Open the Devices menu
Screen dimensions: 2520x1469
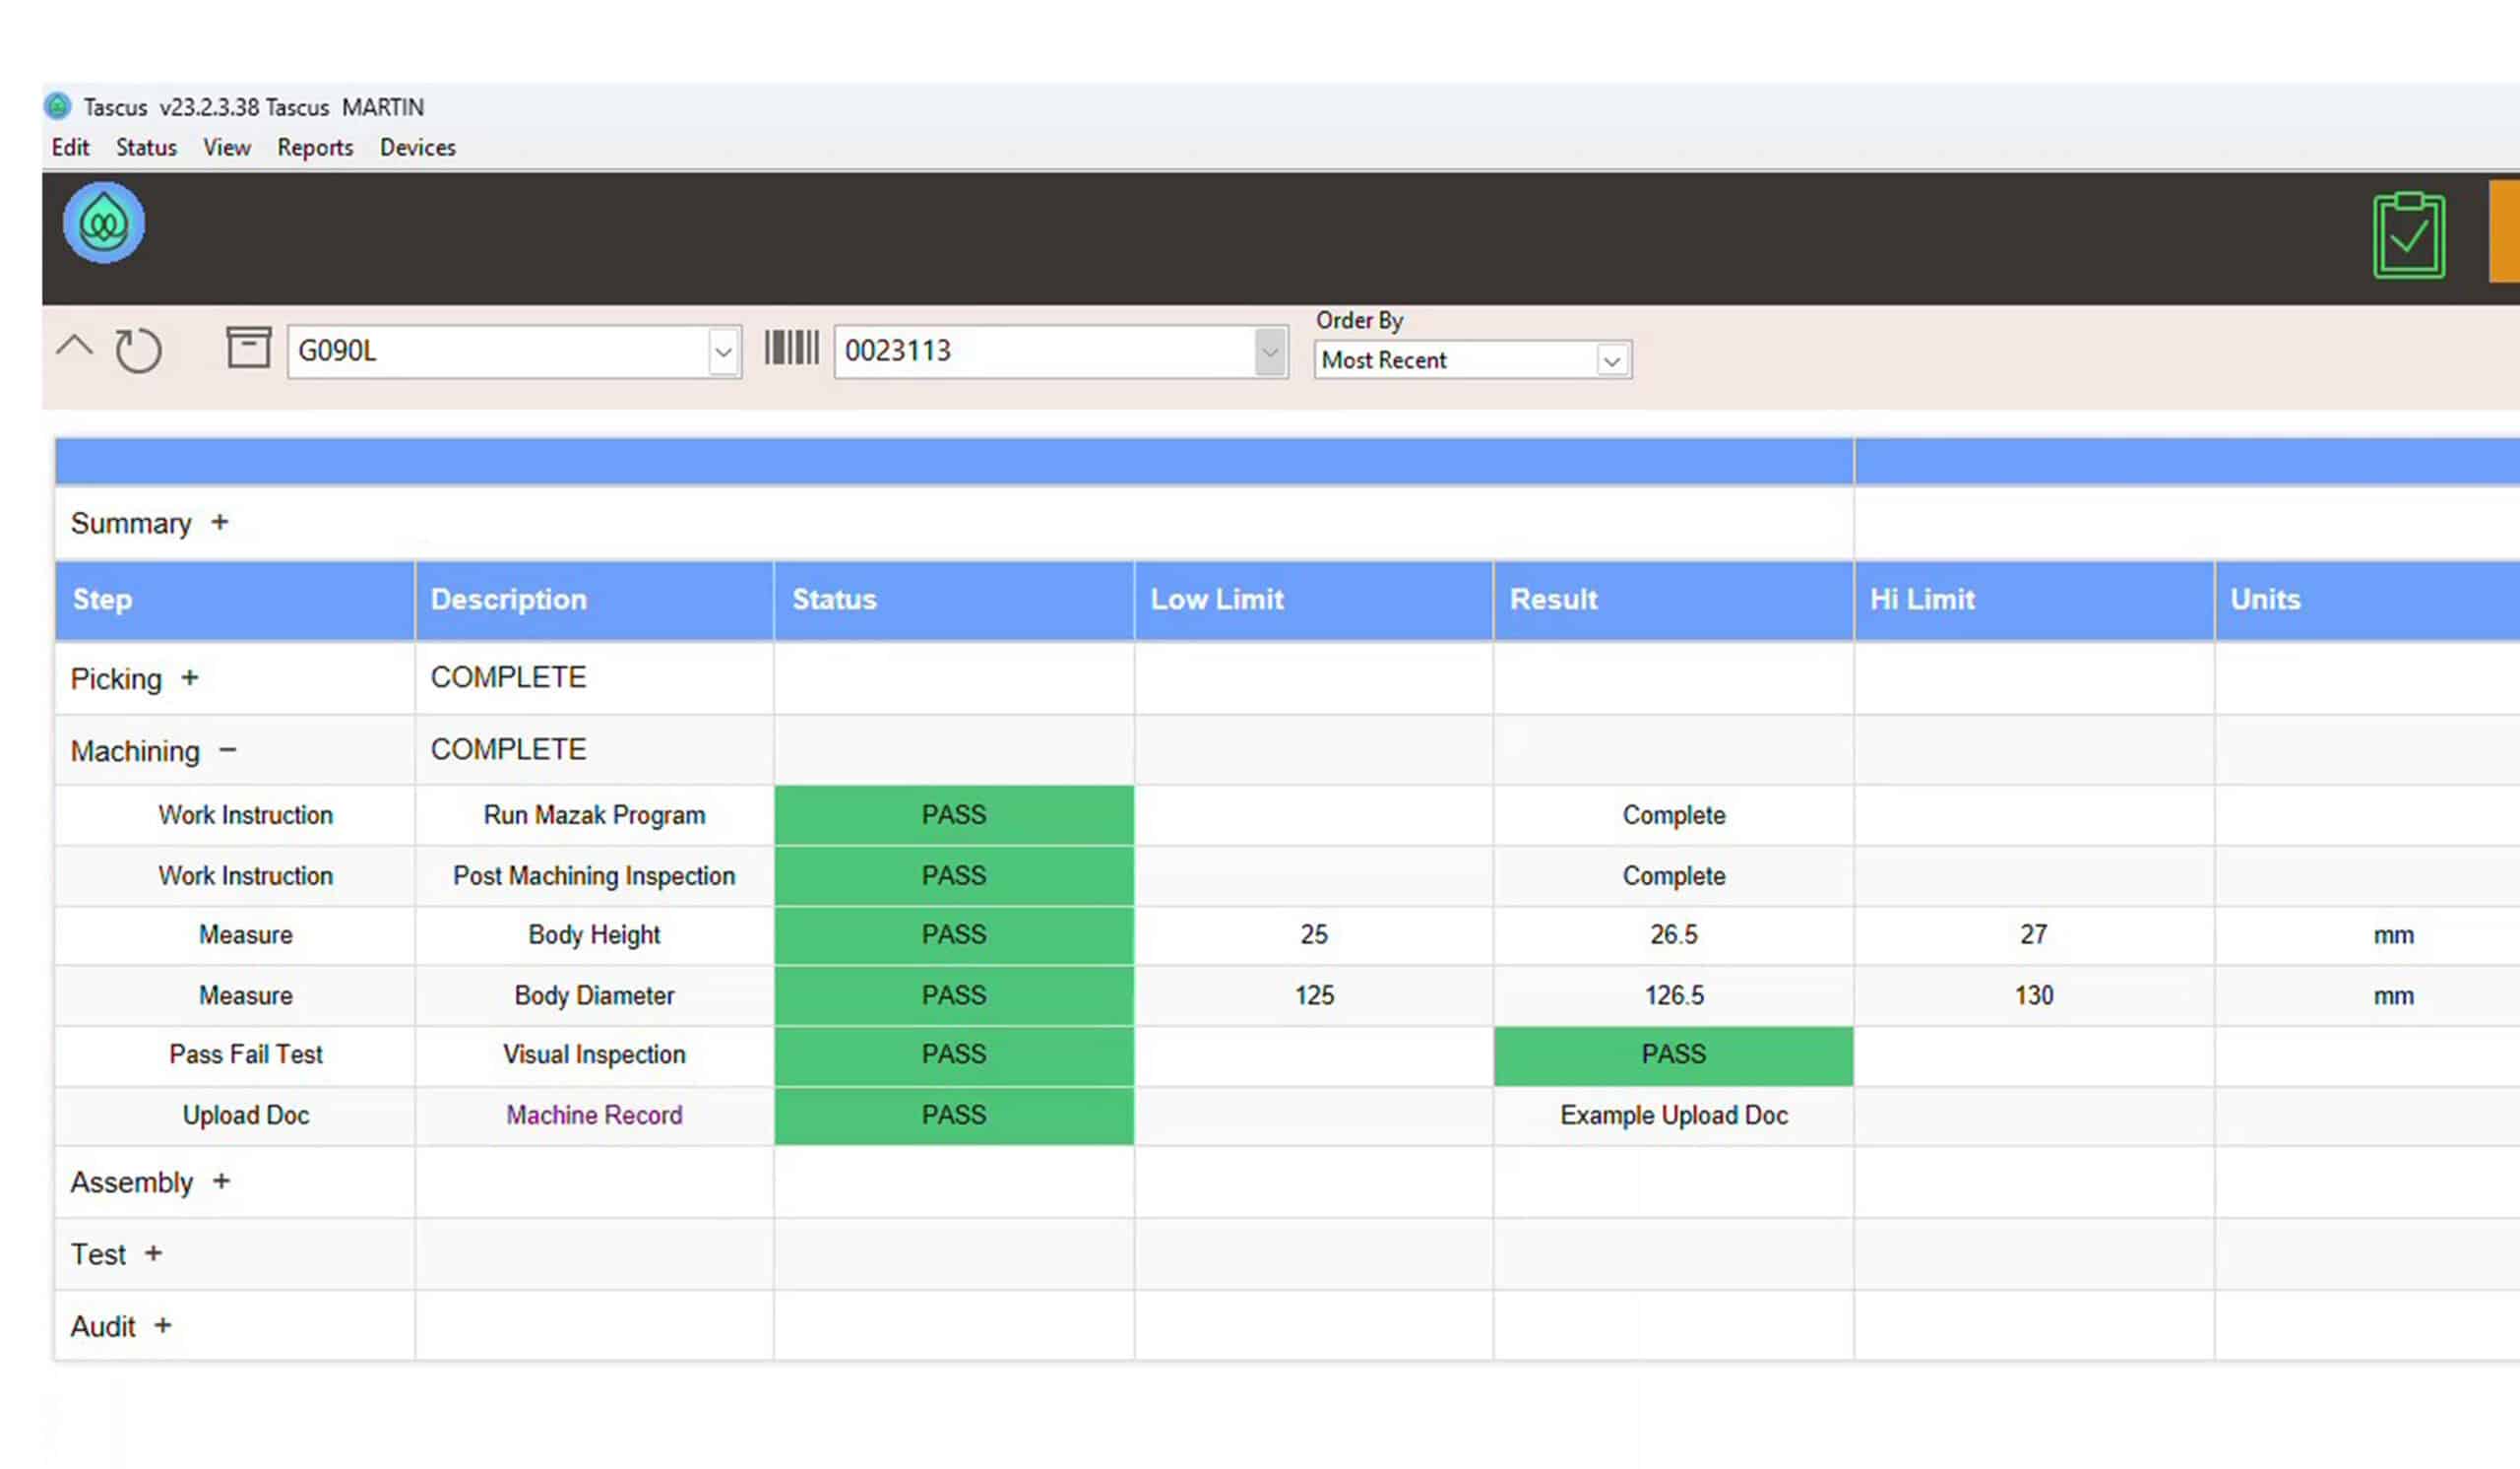(x=417, y=147)
